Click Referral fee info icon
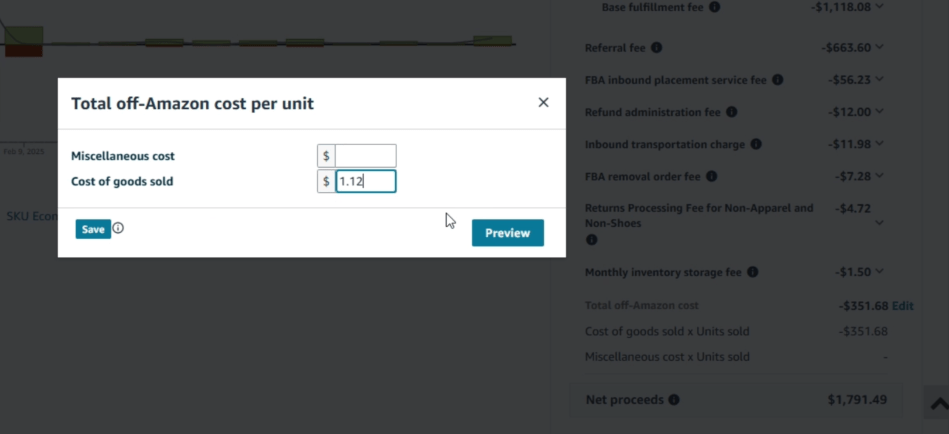Viewport: 949px width, 434px height. 656,47
